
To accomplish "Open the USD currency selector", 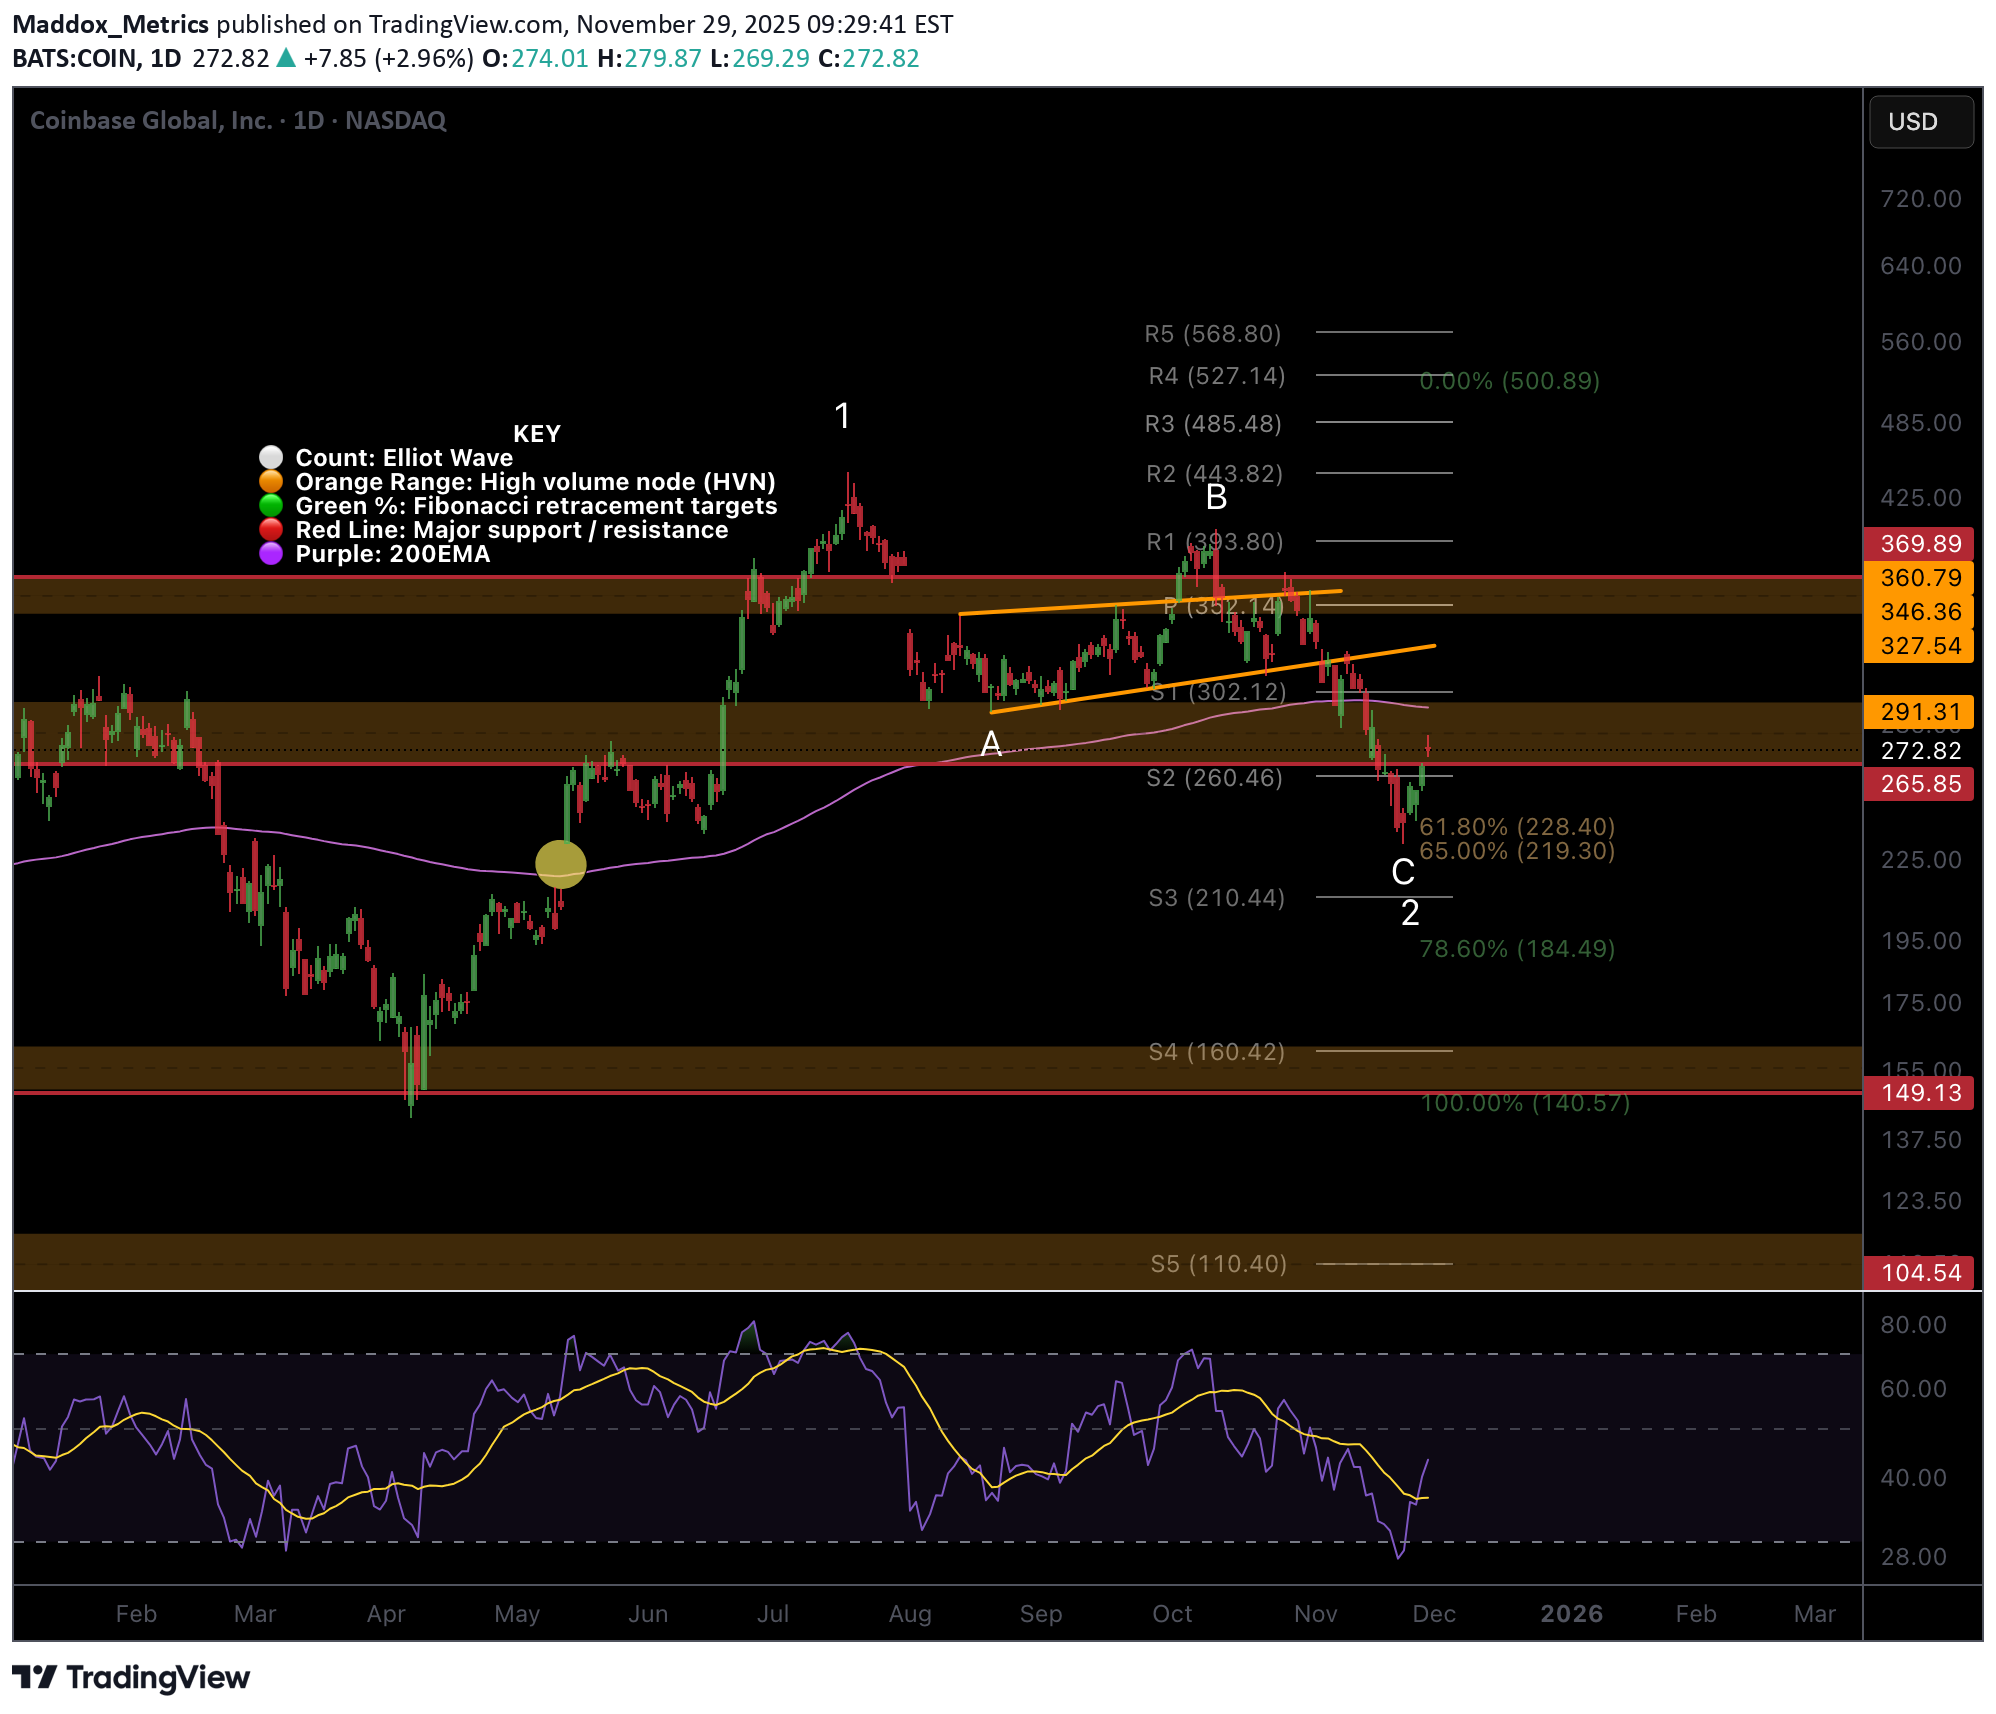I will click(1920, 122).
